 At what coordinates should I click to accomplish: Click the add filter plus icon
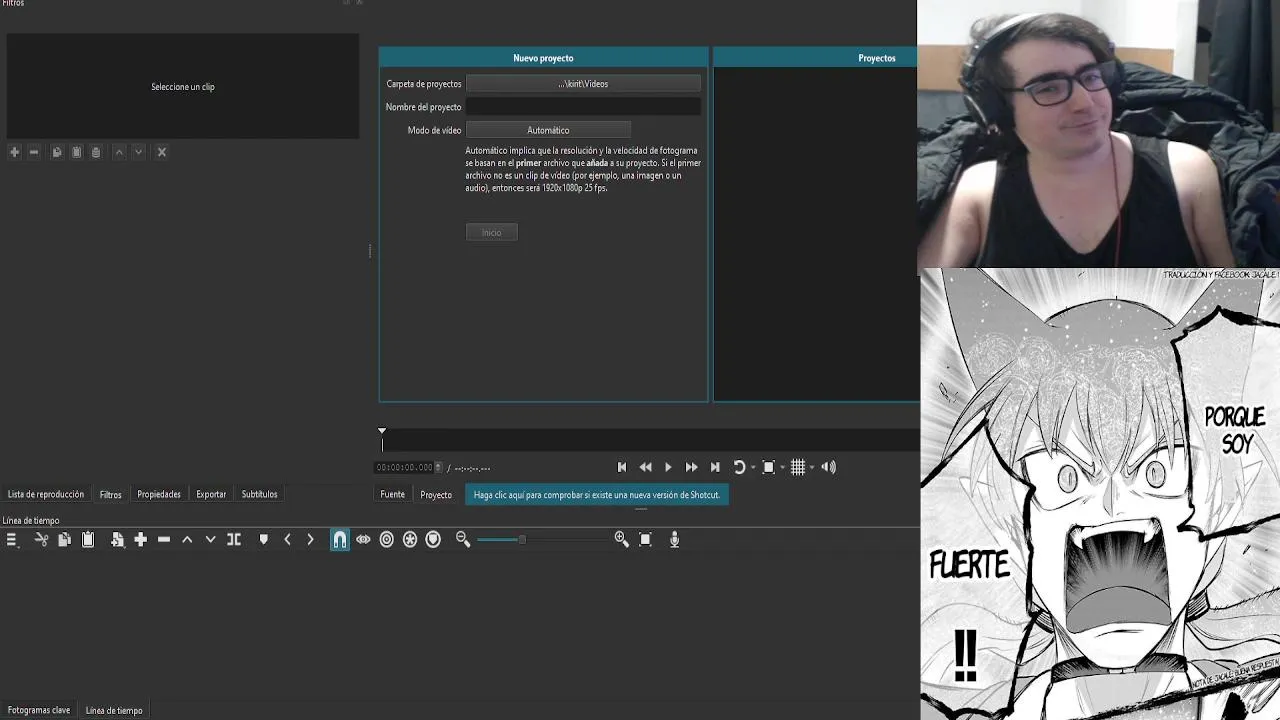pyautogui.click(x=14, y=152)
